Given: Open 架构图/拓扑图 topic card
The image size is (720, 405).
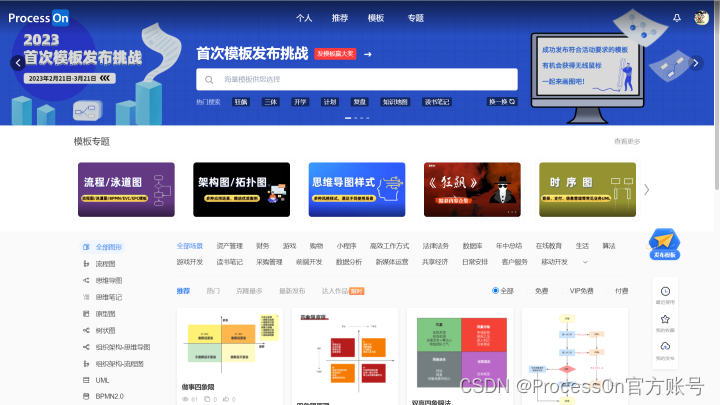Looking at the screenshot, I should [242, 189].
